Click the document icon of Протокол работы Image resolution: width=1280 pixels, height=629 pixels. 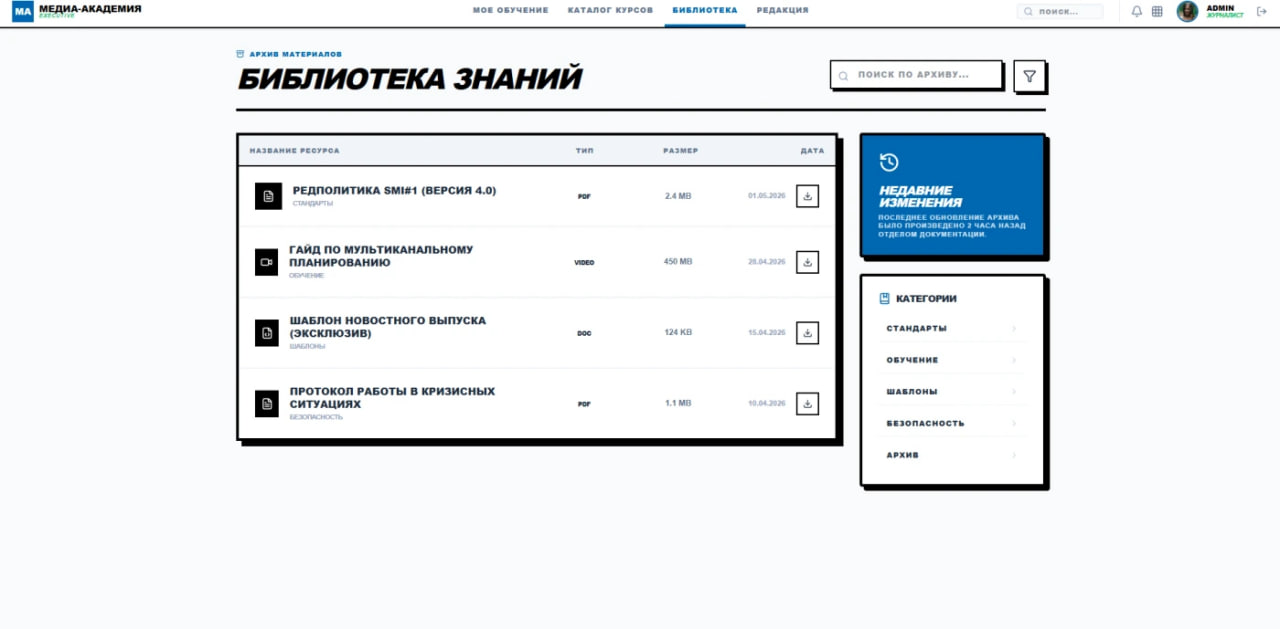click(267, 404)
